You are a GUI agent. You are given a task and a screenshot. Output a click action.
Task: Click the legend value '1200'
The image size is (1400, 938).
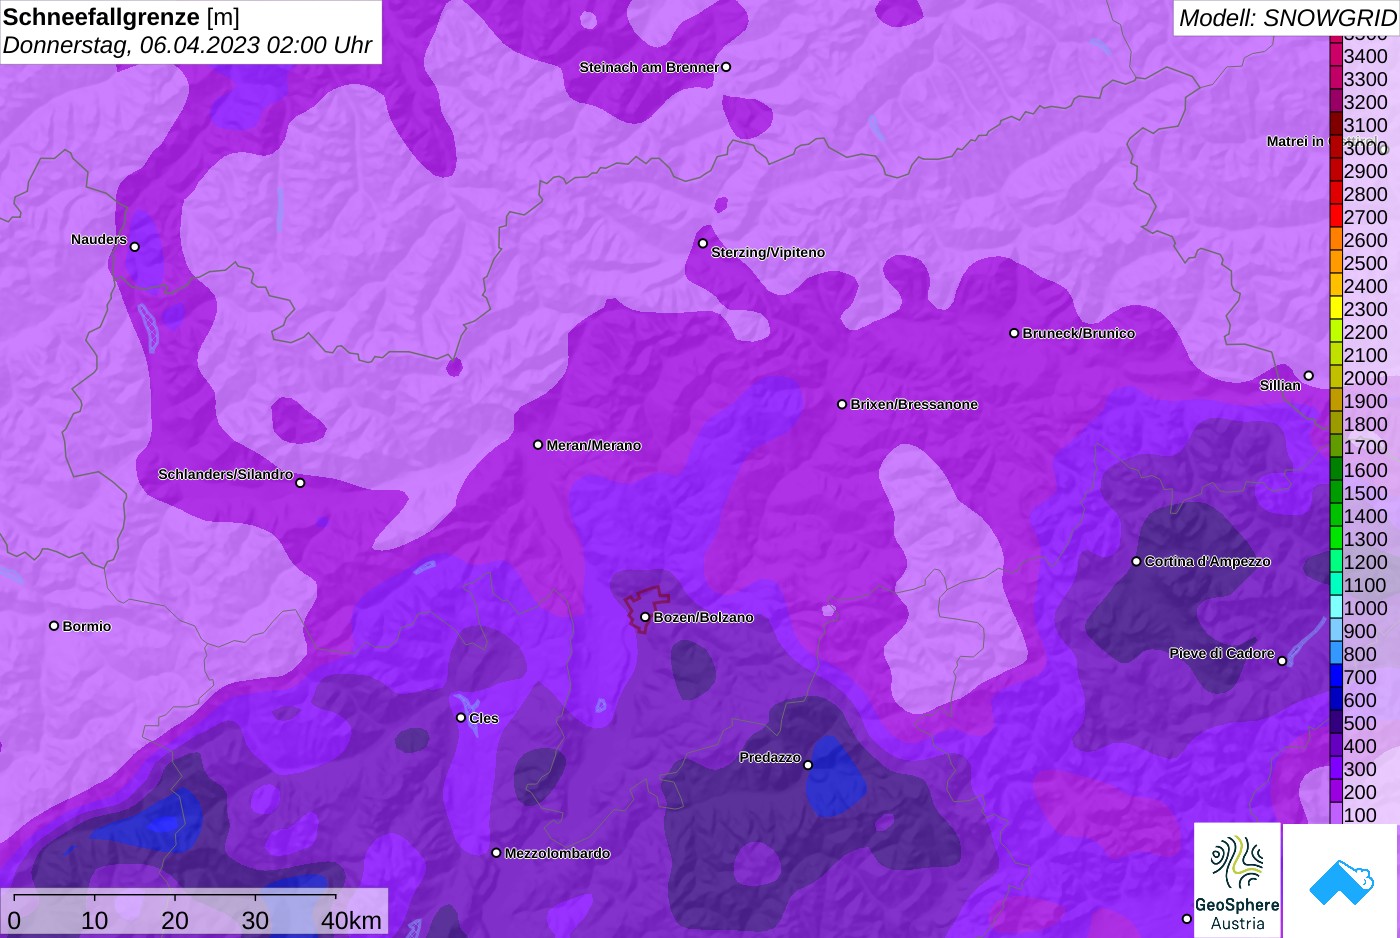click(1366, 562)
